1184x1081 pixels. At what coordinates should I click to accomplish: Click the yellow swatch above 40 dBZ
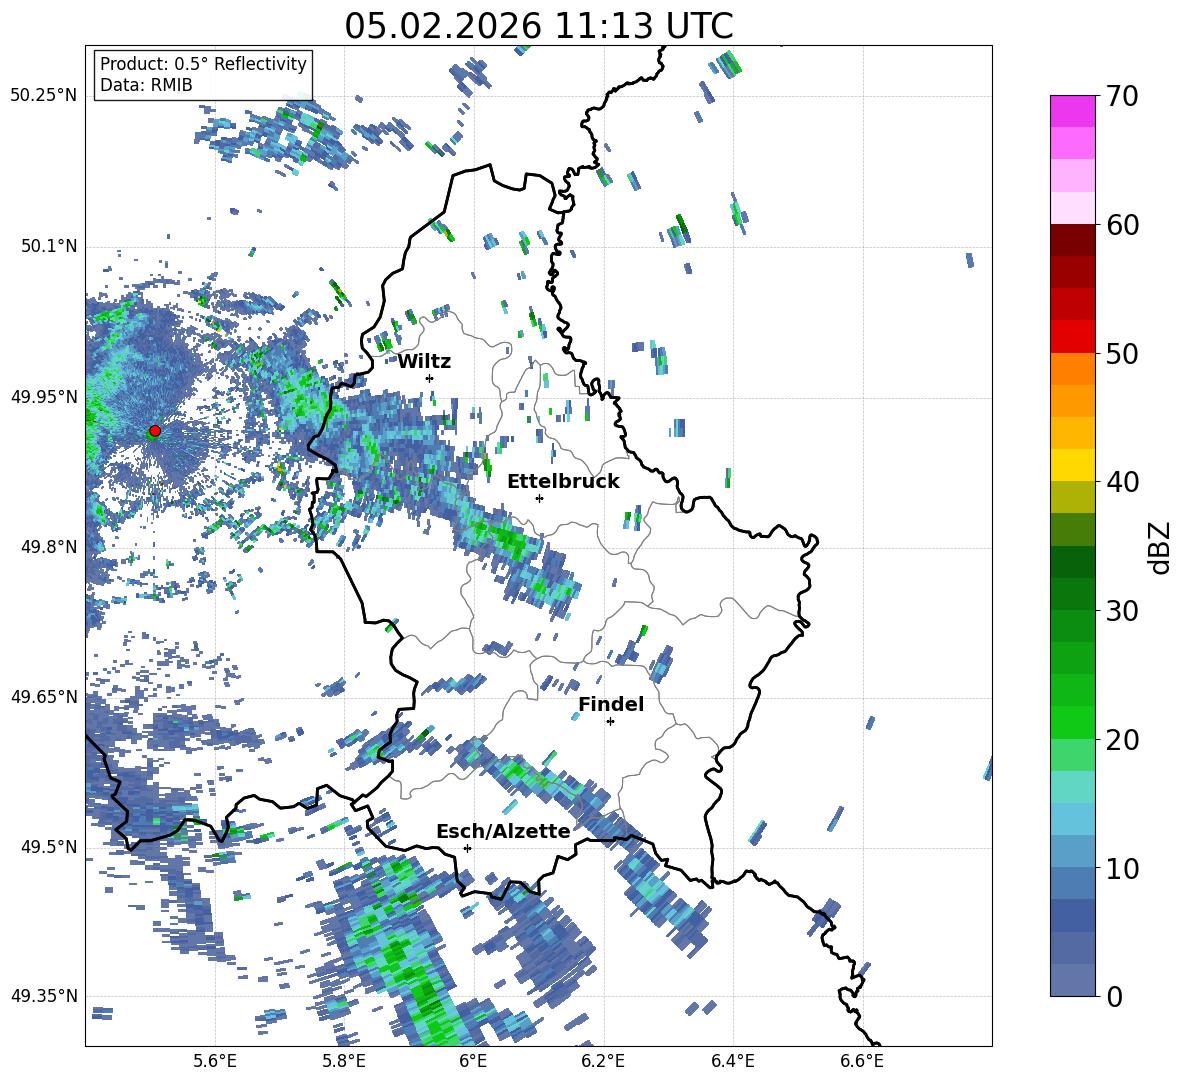1072,465
